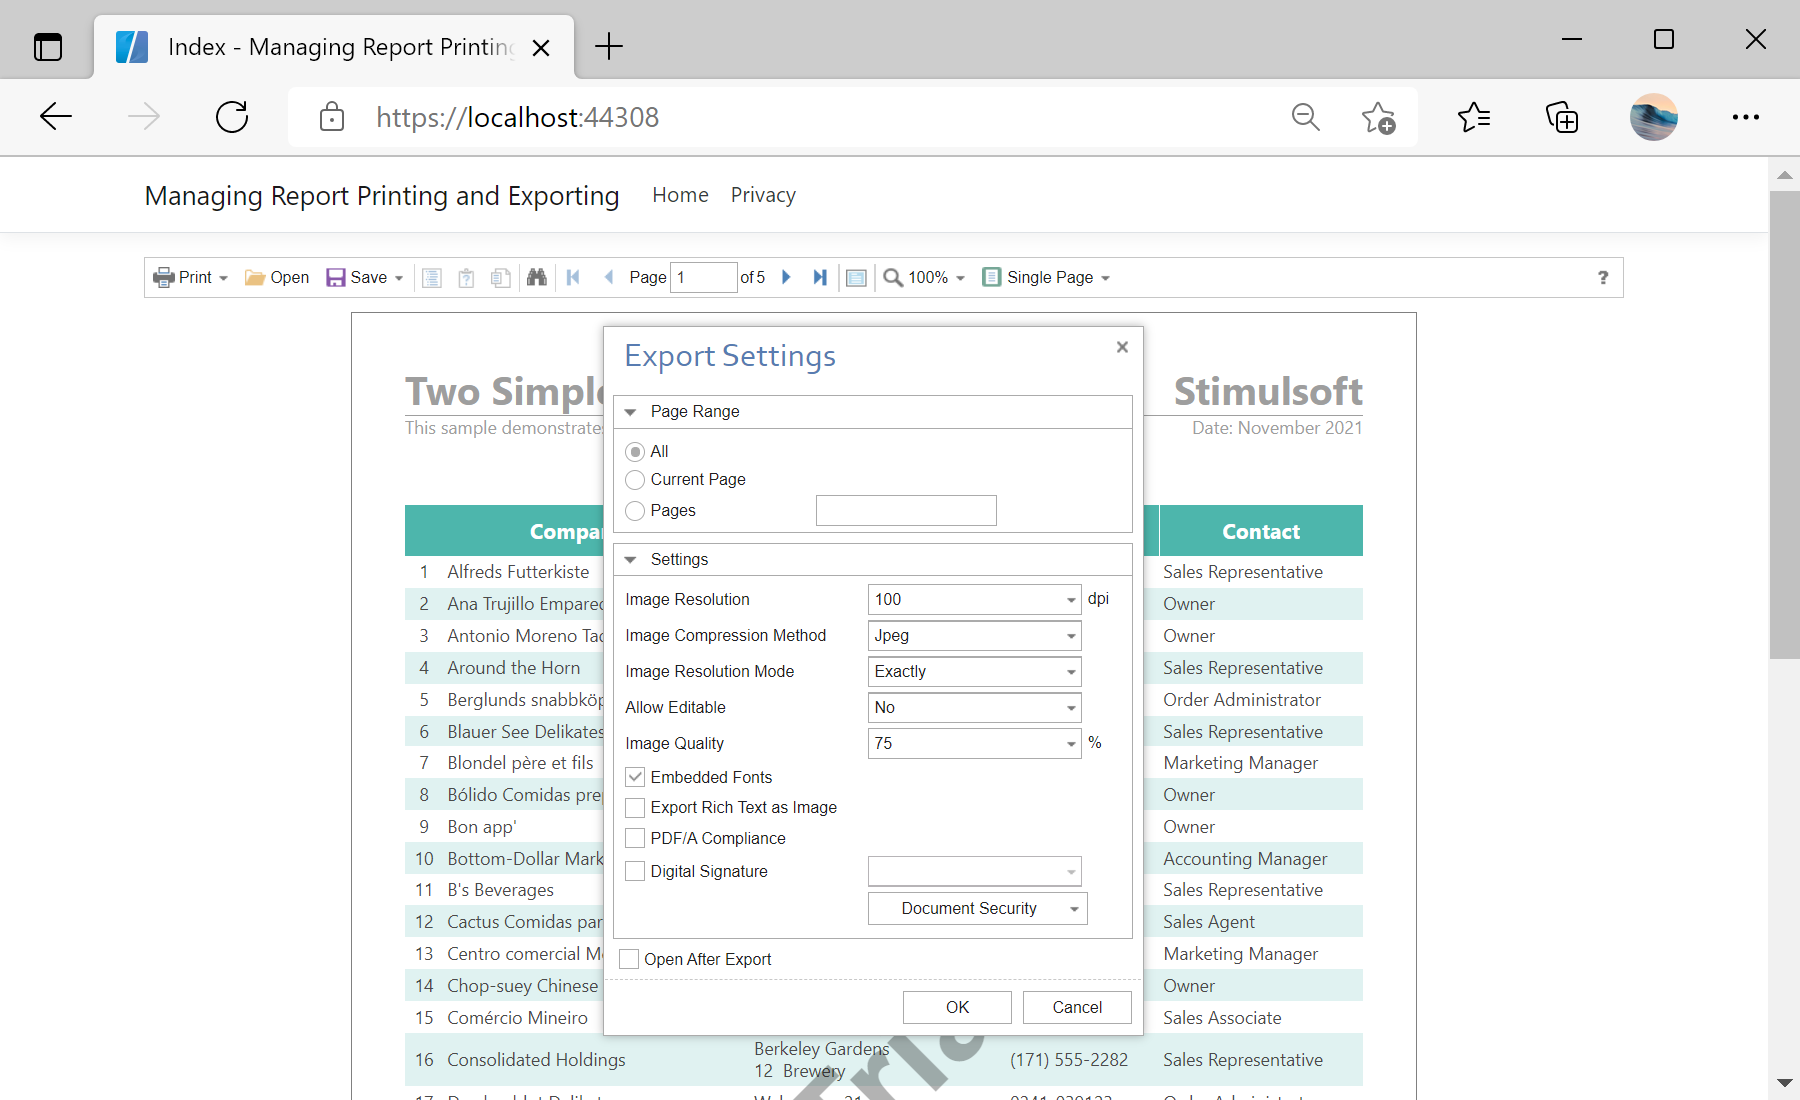This screenshot has width=1800, height=1100.
Task: Enable PDF/A Compliance checkbox
Action: coord(635,838)
